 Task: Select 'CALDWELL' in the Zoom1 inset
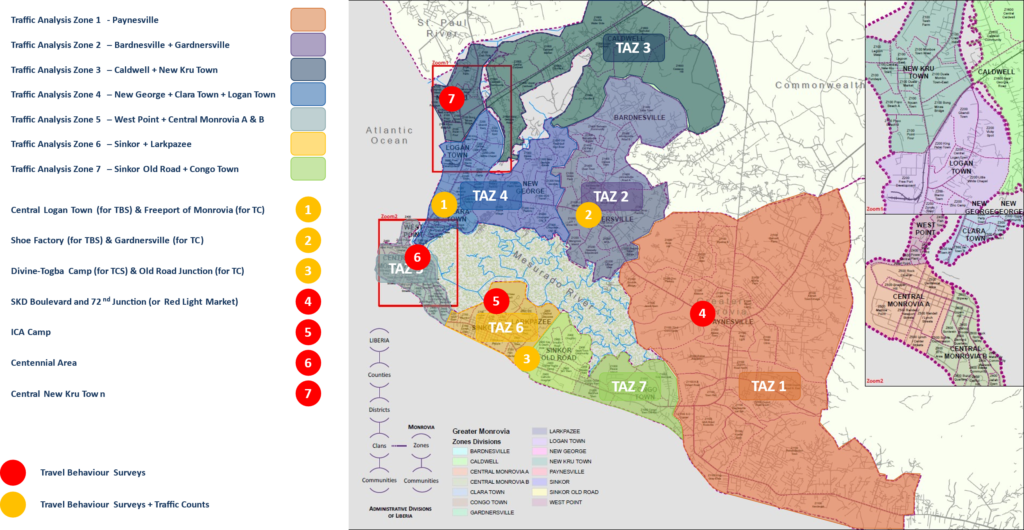tap(997, 72)
